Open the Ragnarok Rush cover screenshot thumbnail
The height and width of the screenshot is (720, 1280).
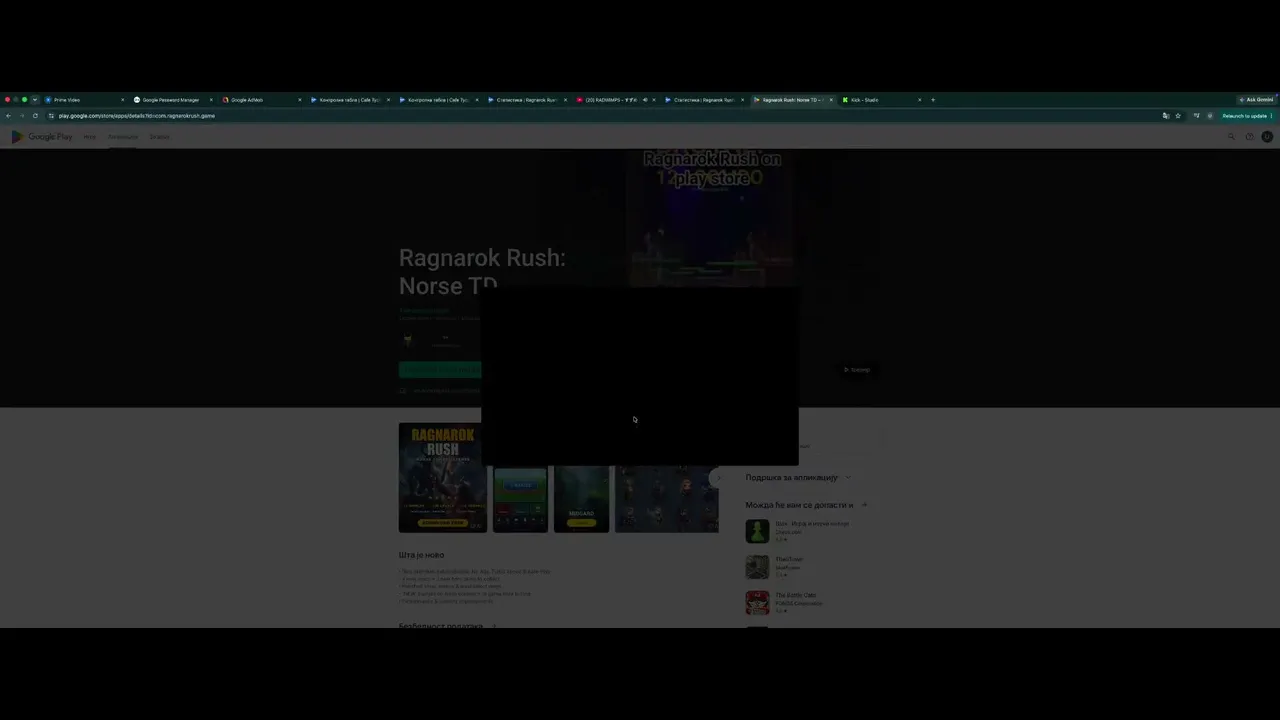pos(443,477)
